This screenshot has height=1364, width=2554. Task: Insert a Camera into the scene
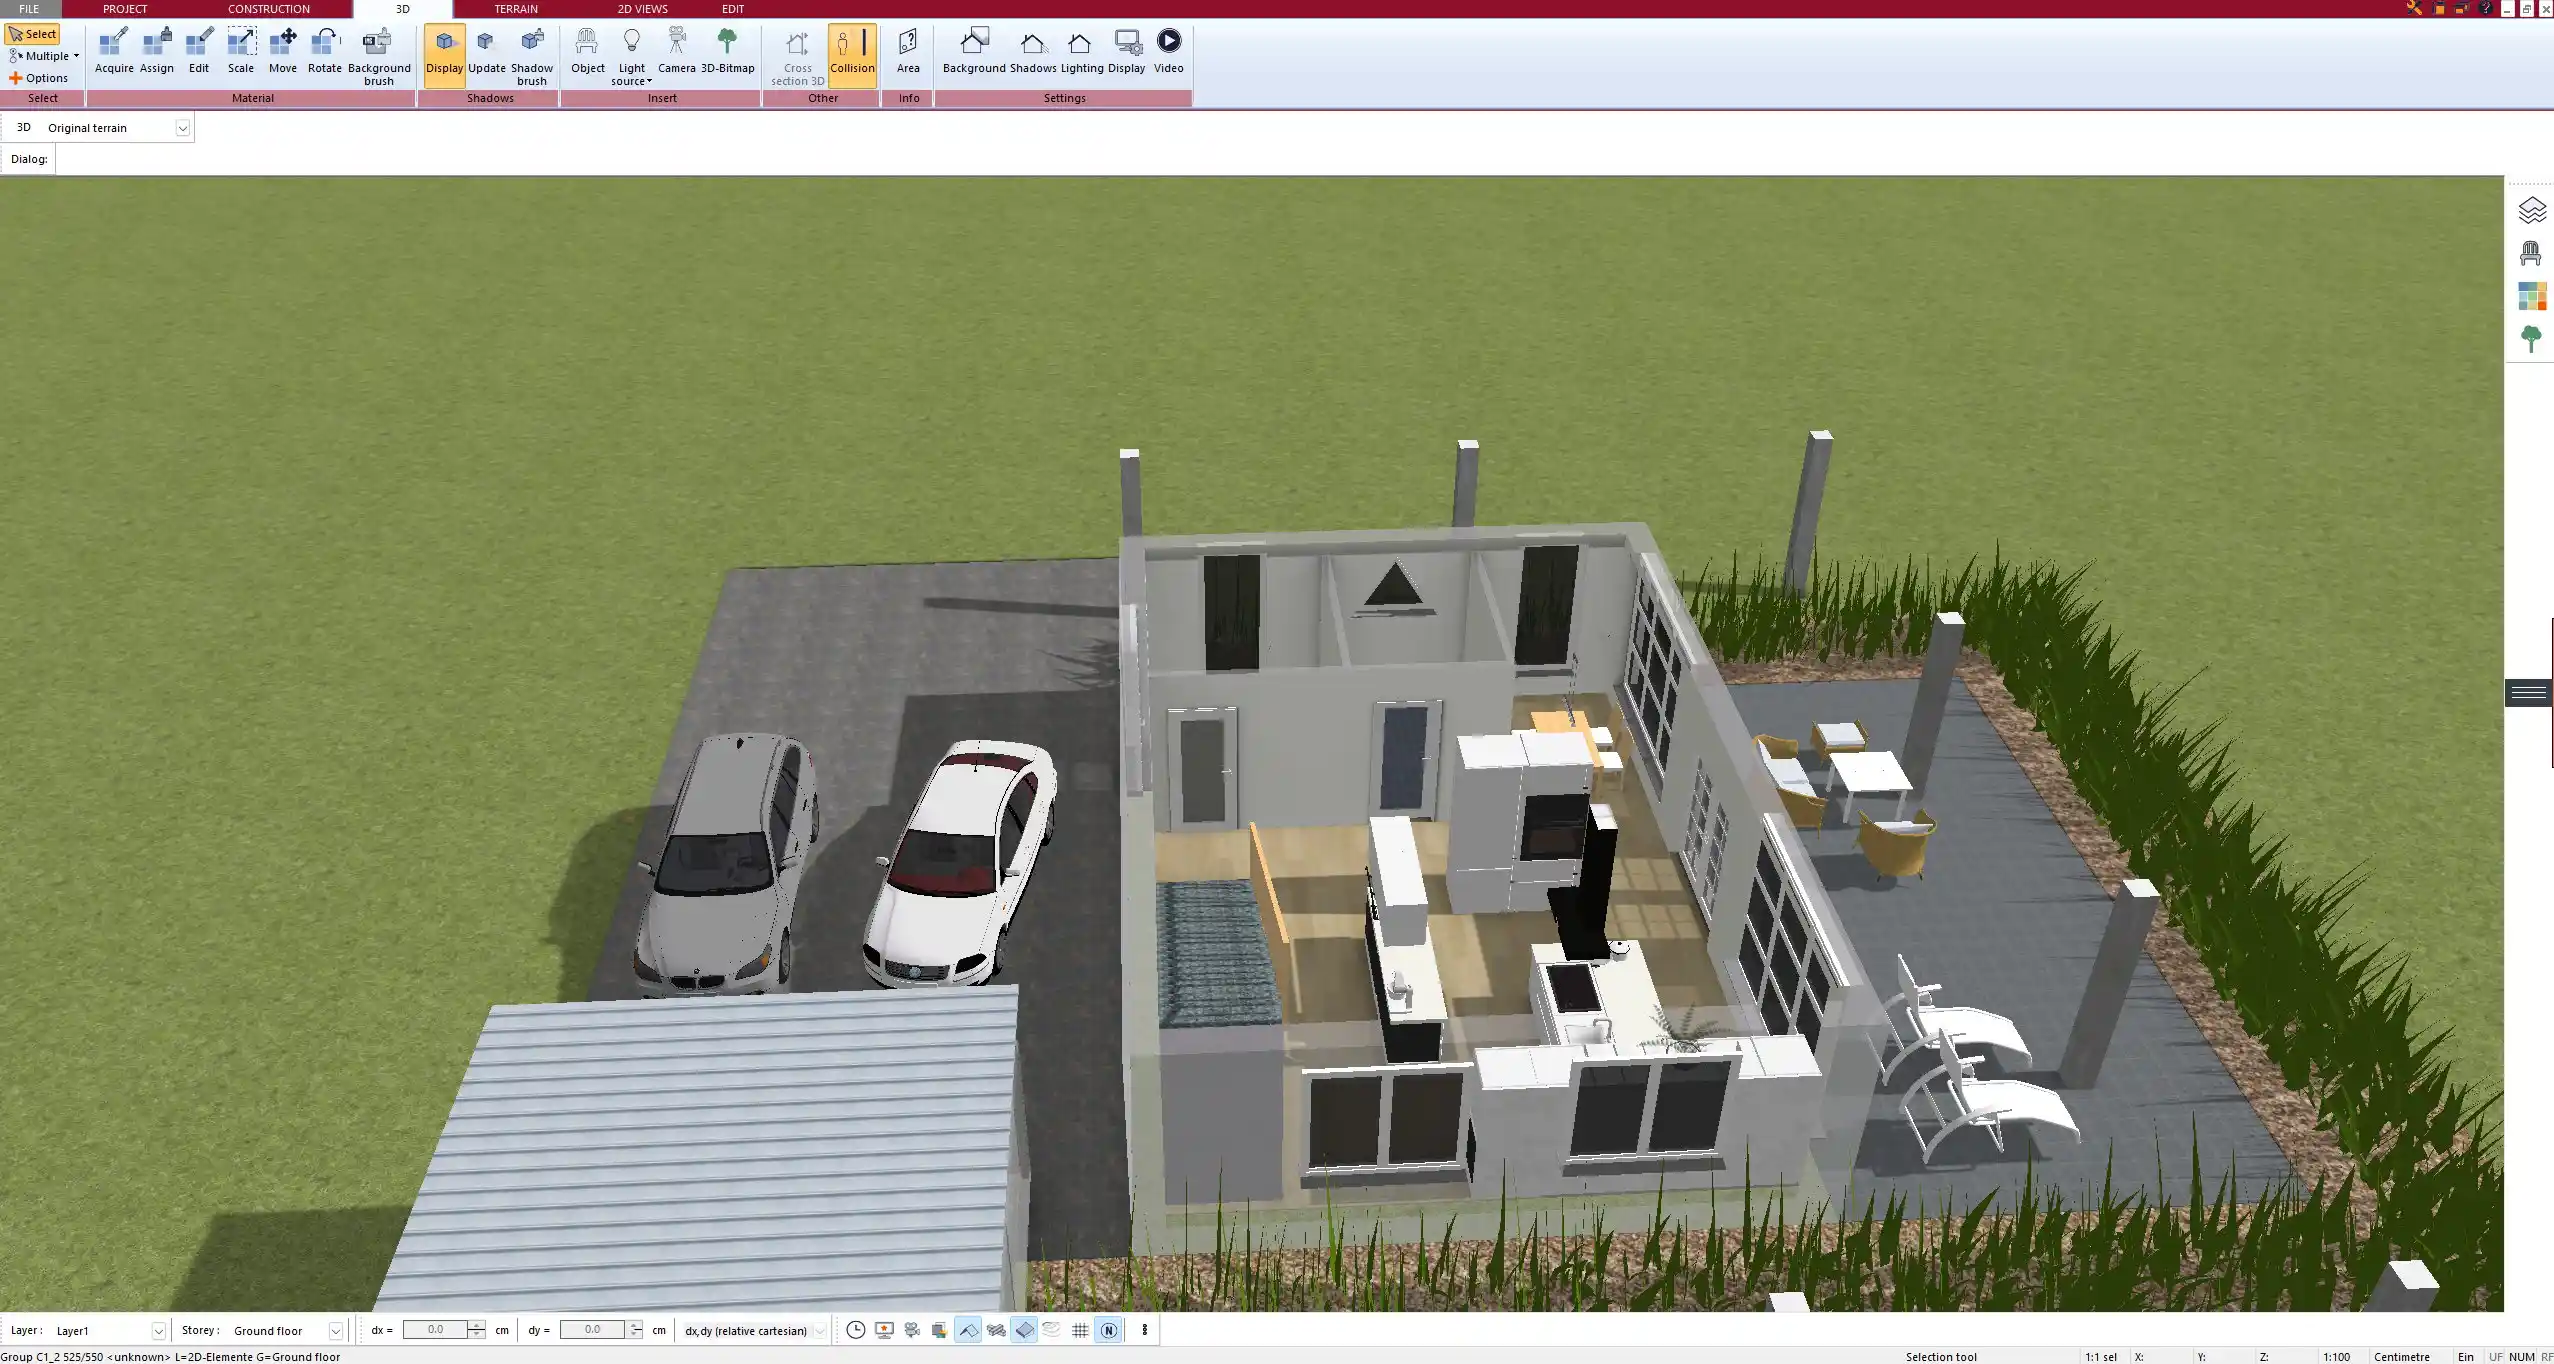[677, 52]
